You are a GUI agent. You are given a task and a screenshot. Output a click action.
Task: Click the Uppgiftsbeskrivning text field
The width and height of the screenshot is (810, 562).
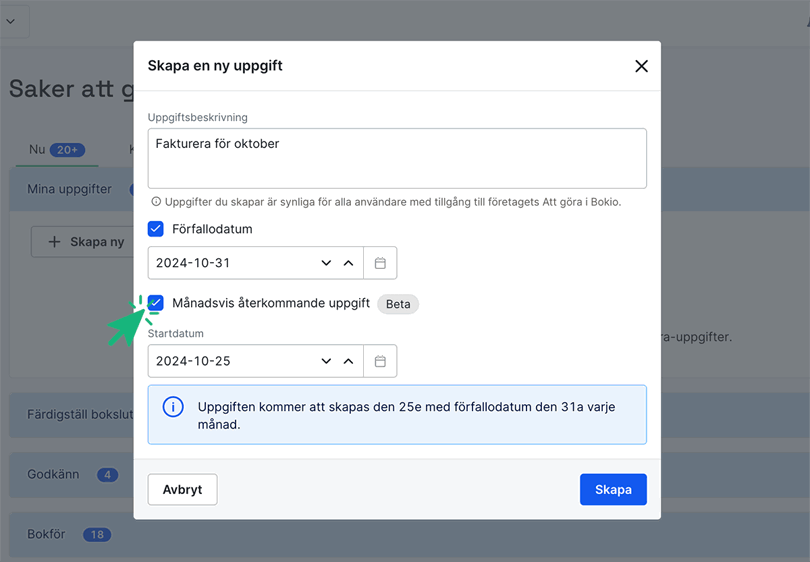[397, 158]
